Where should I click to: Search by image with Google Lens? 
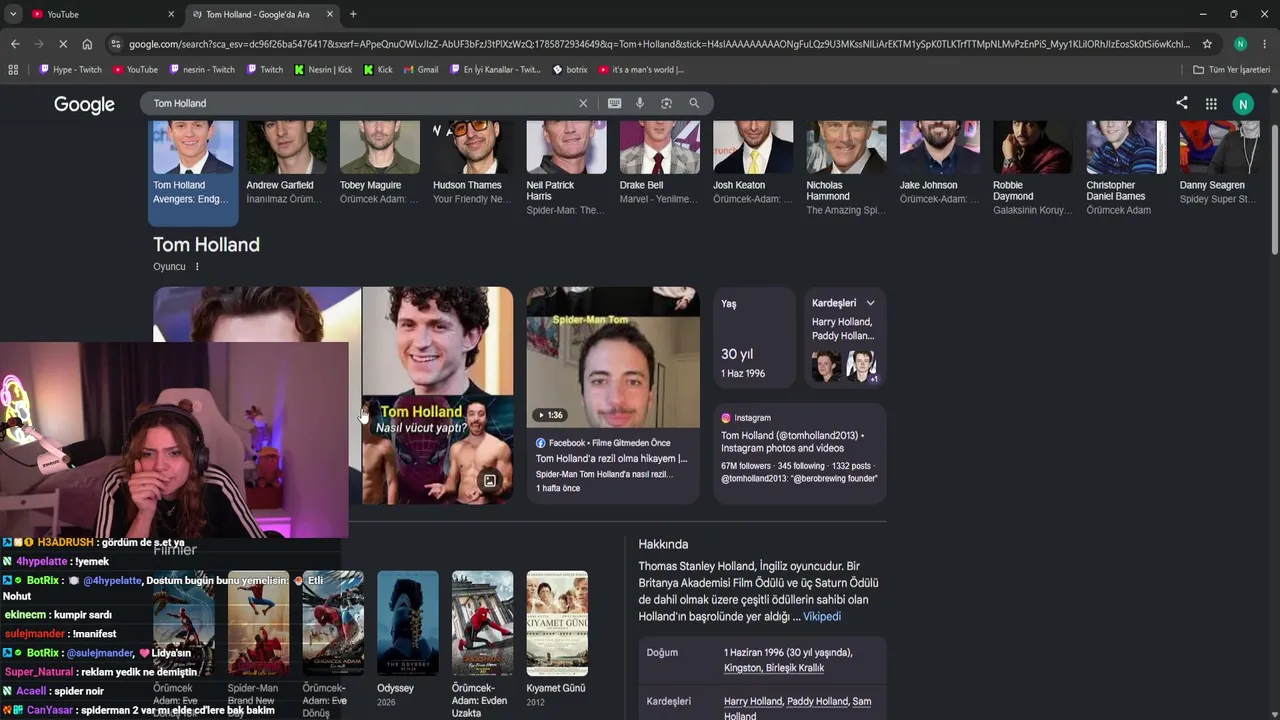coord(667,103)
